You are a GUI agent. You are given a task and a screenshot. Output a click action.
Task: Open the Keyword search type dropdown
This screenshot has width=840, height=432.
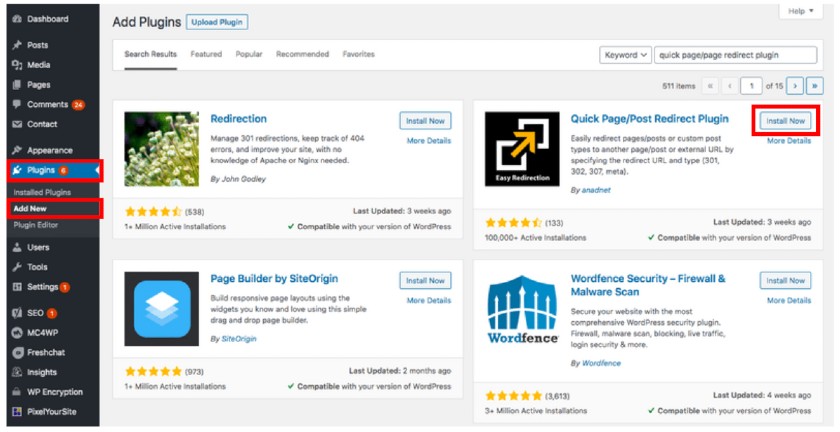625,55
